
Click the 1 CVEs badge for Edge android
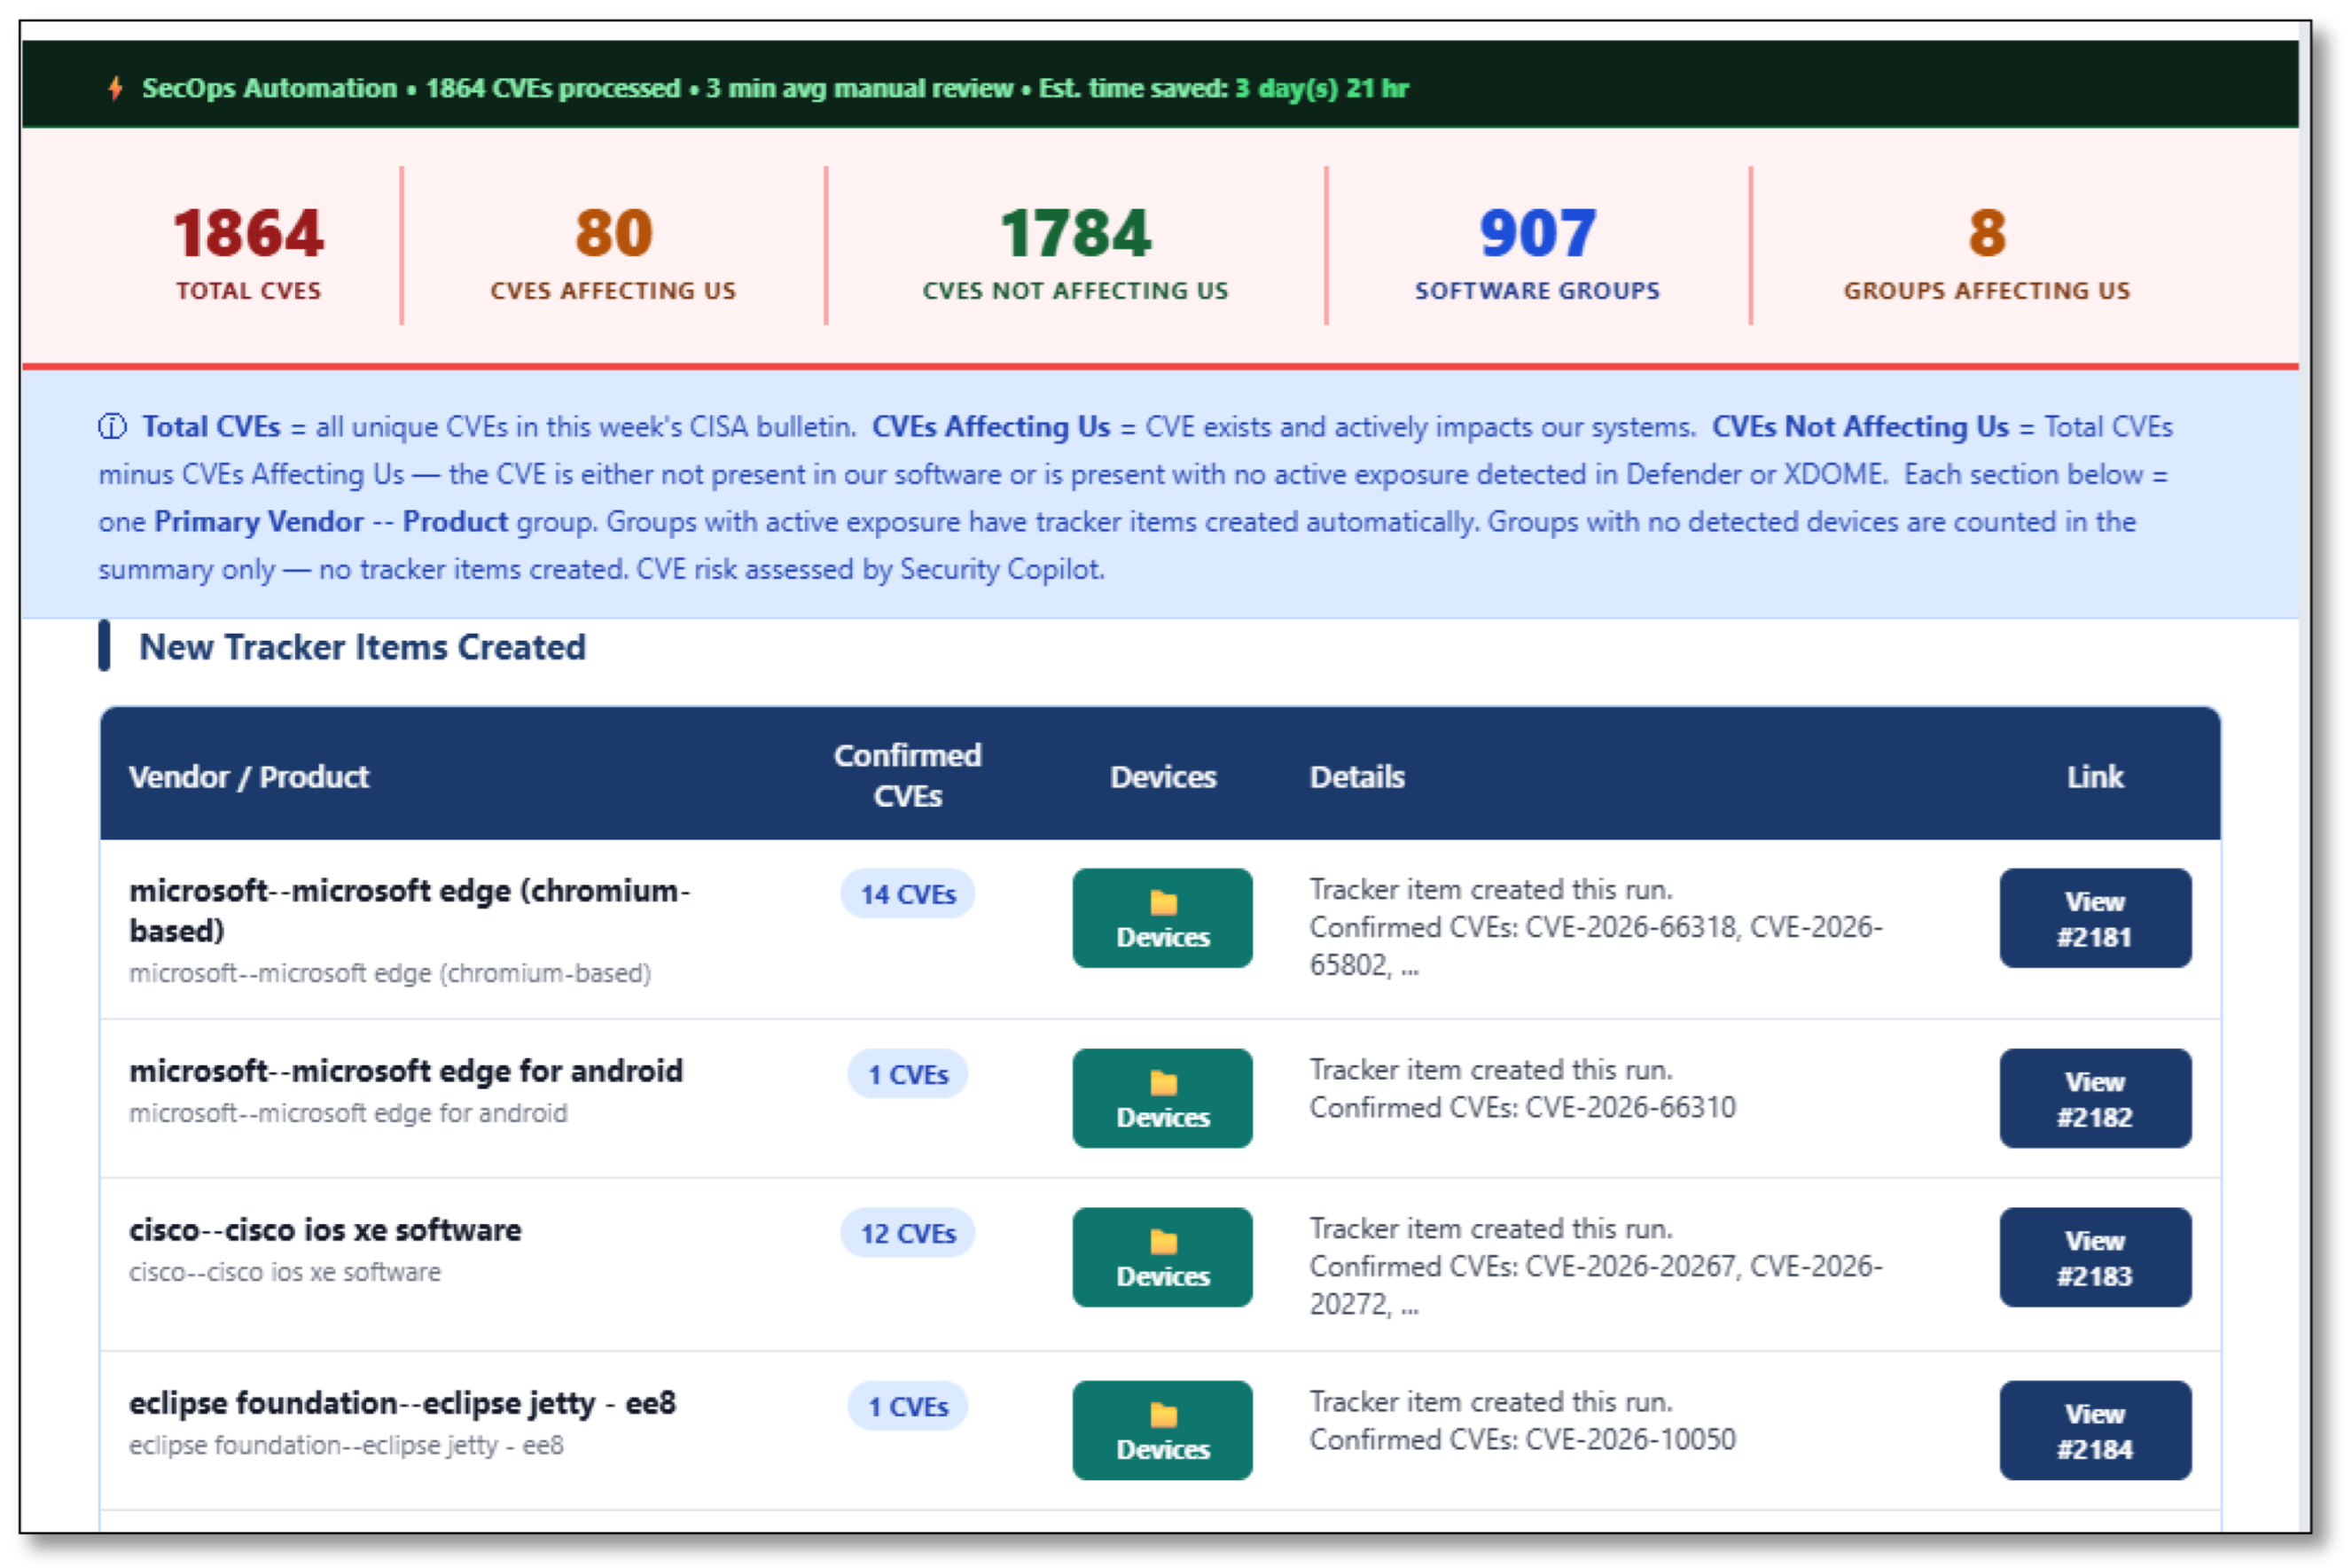coord(908,1074)
